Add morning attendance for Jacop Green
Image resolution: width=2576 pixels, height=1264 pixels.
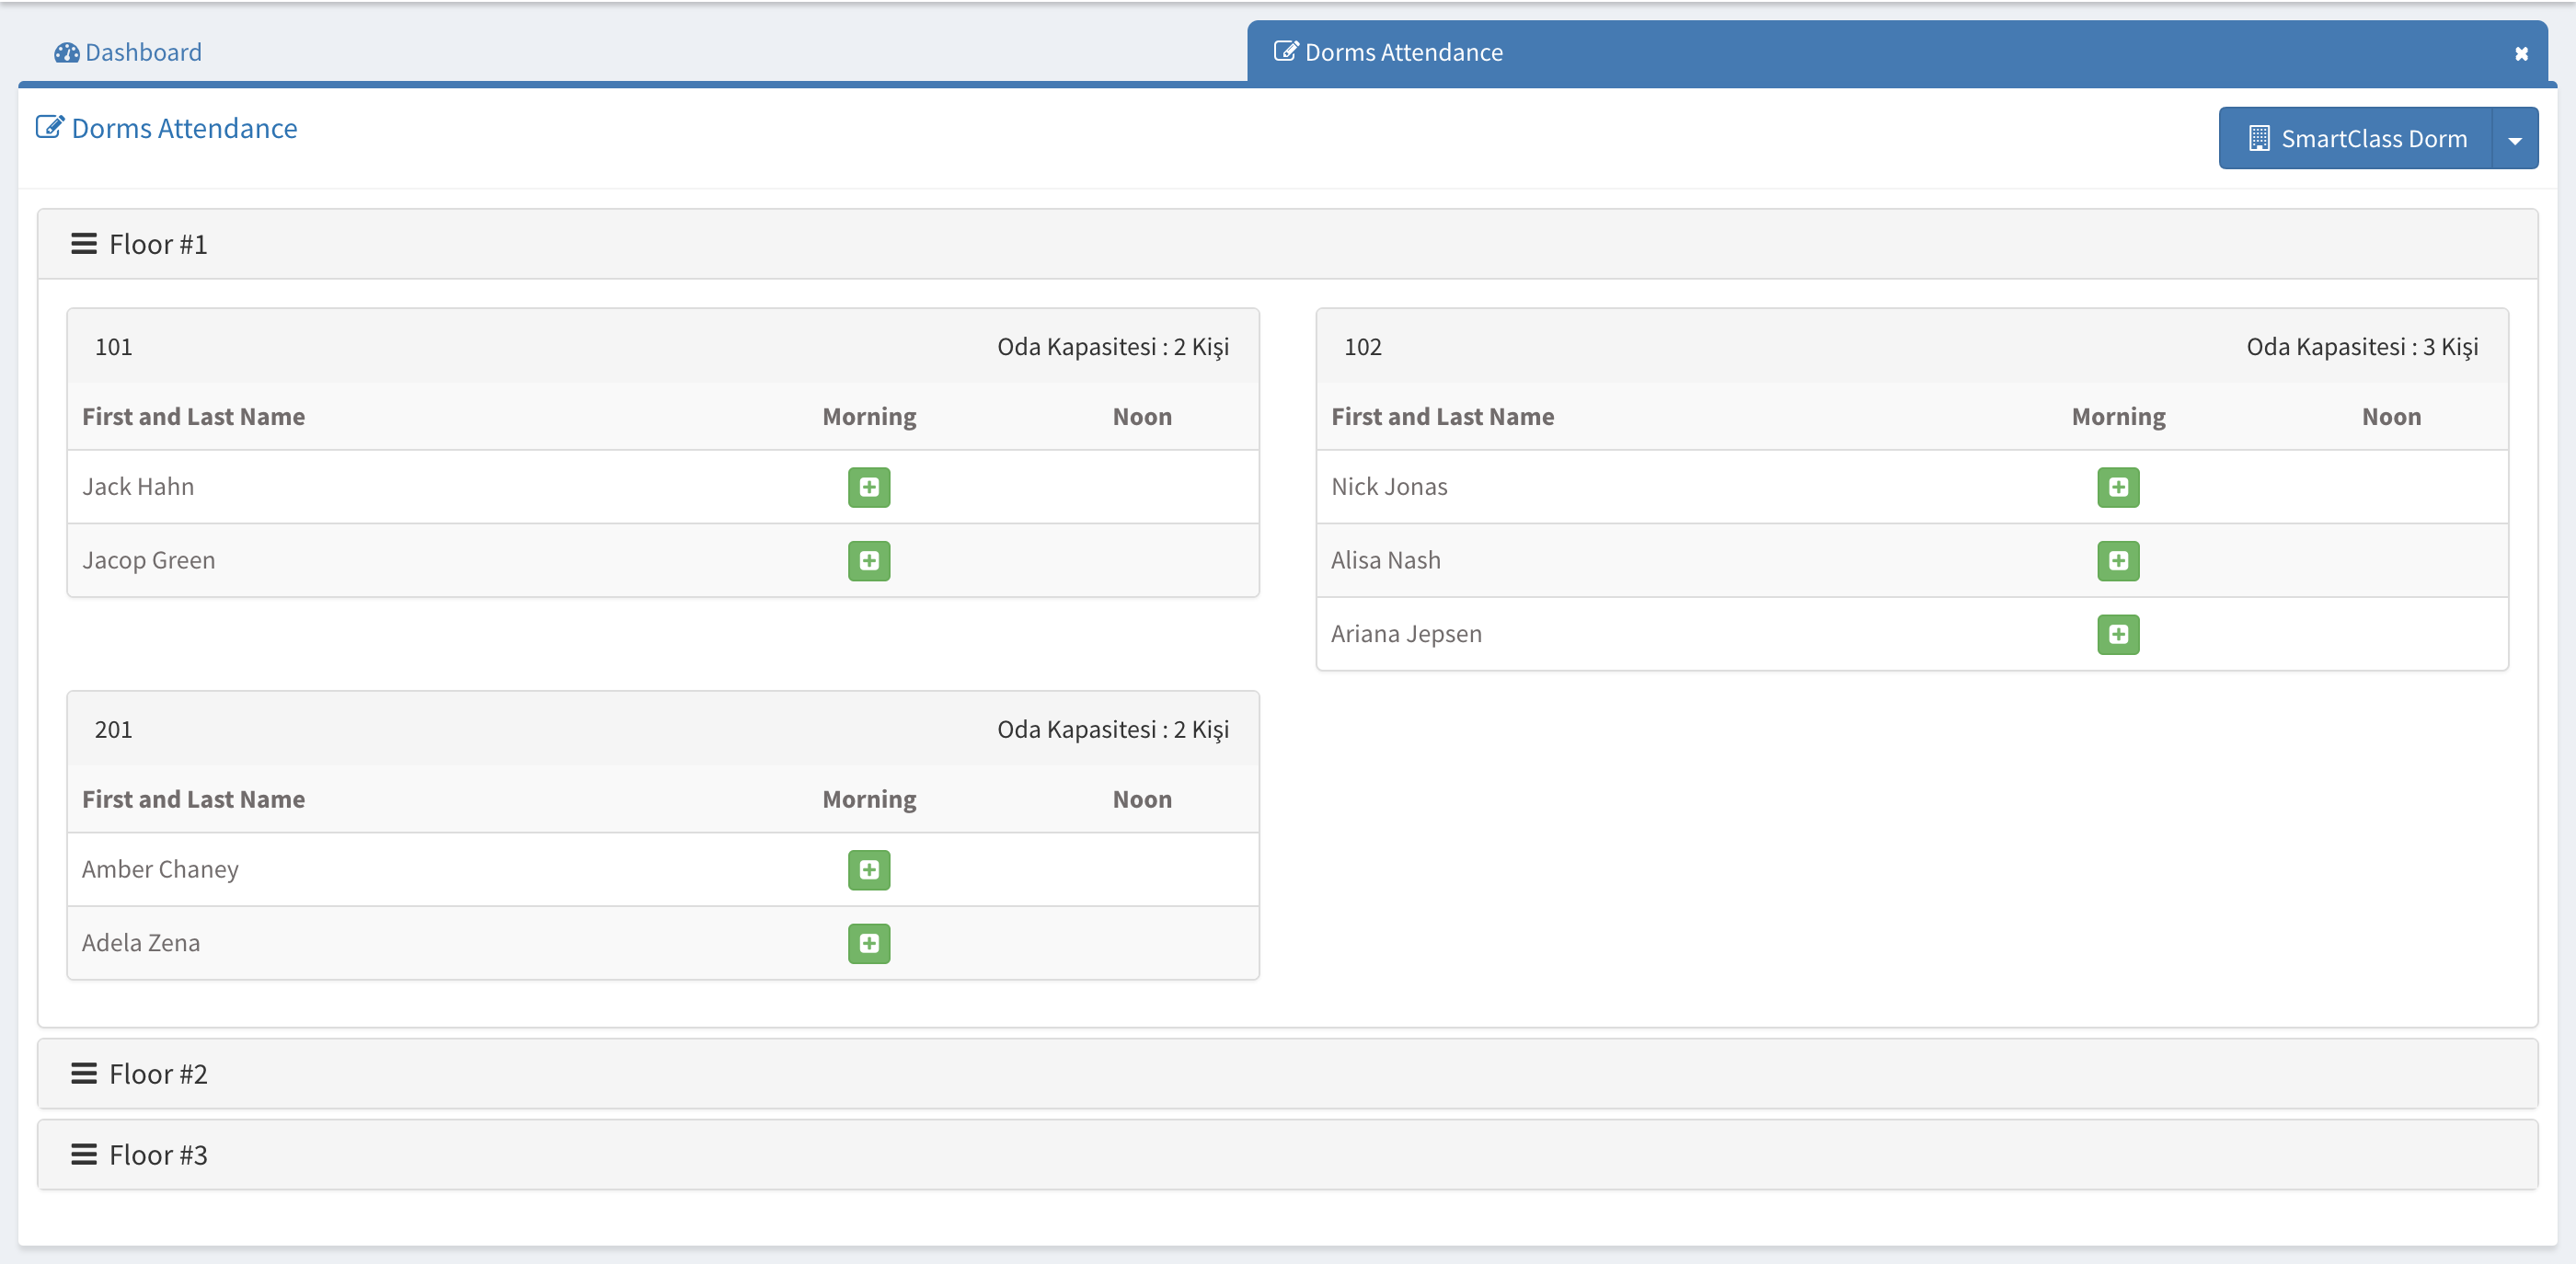[868, 560]
